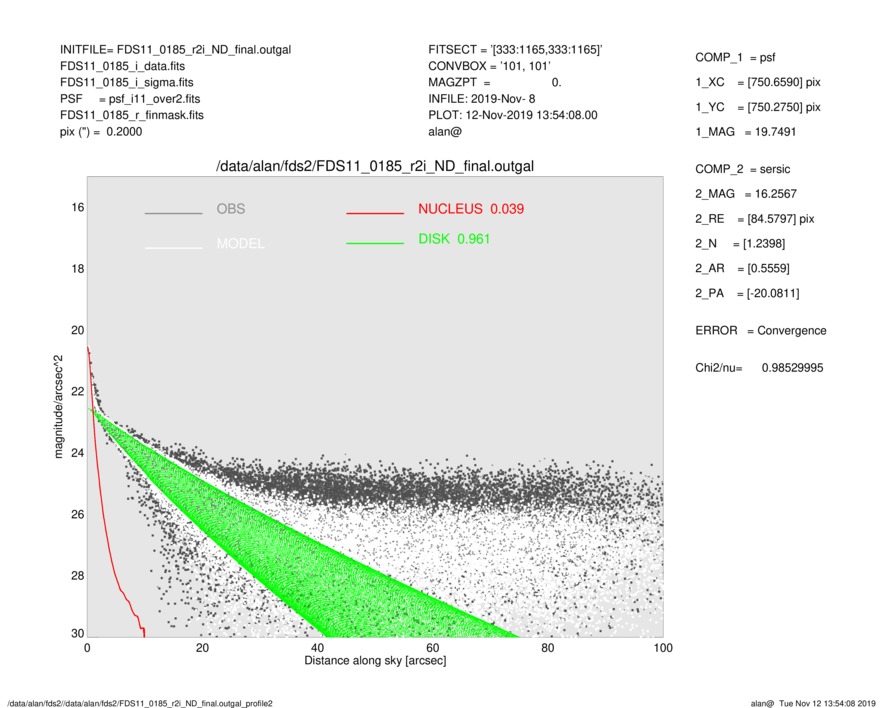Click the CONVBOX = '101, 101' line

point(489,66)
